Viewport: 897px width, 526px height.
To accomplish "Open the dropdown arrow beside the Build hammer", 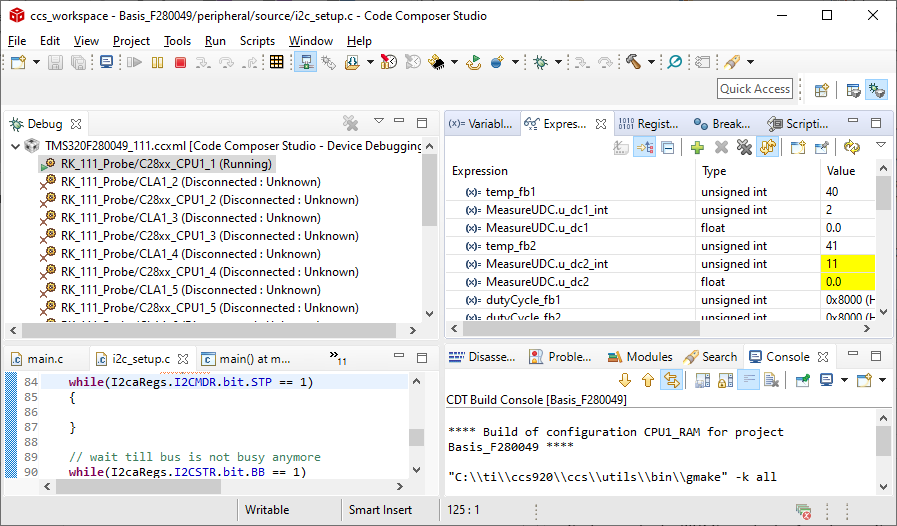I will pyautogui.click(x=651, y=62).
